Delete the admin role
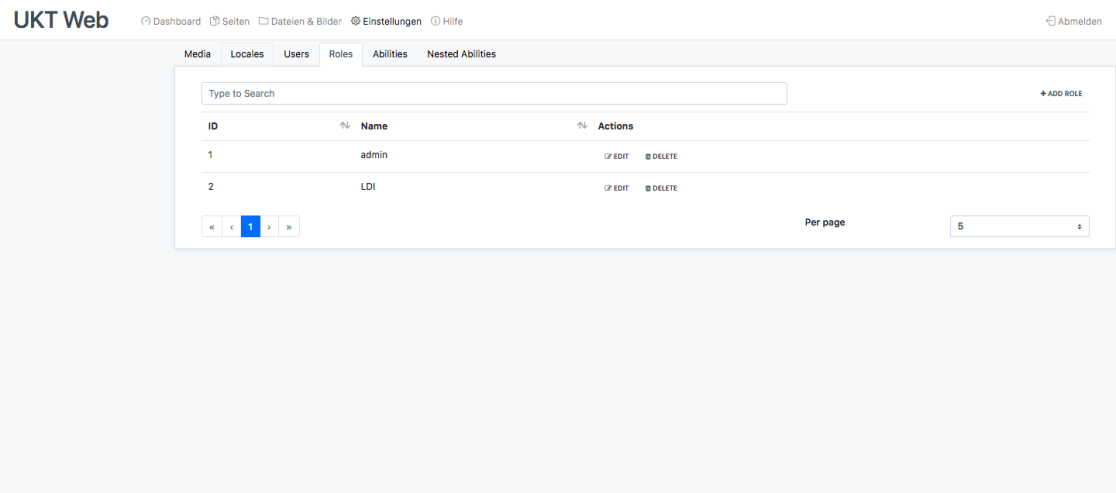Image resolution: width=1116 pixels, height=493 pixels. point(660,157)
